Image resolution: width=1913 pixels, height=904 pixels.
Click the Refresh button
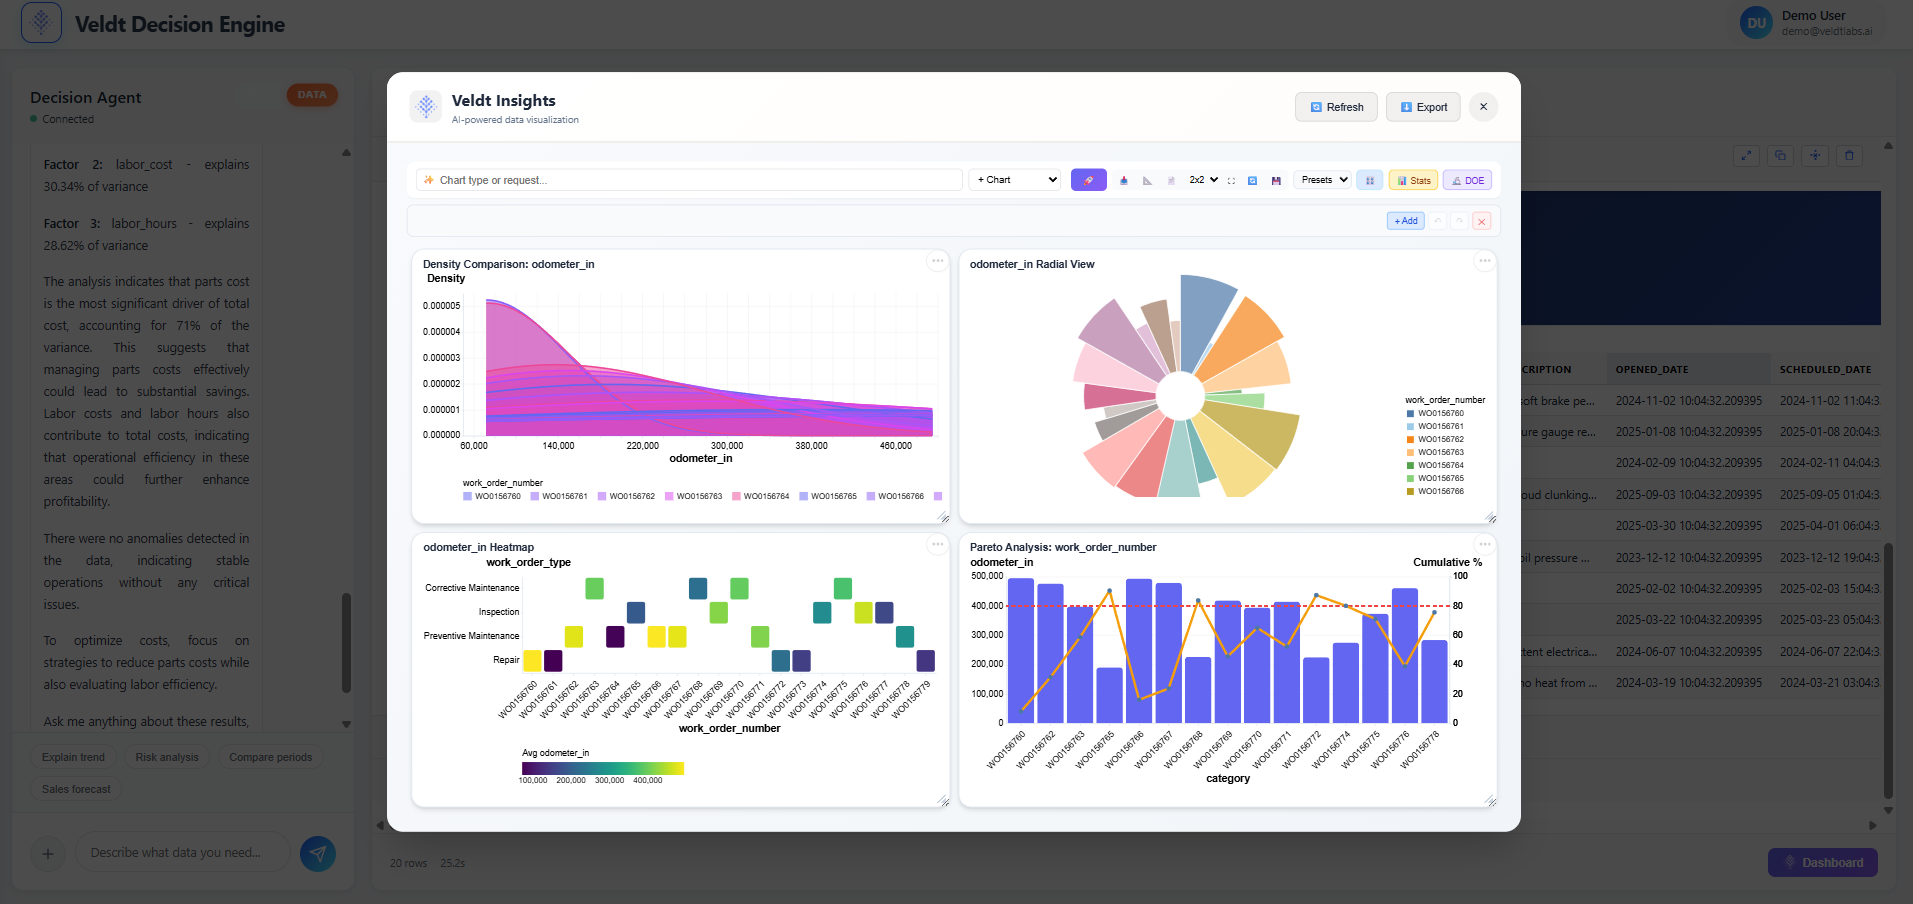1336,107
